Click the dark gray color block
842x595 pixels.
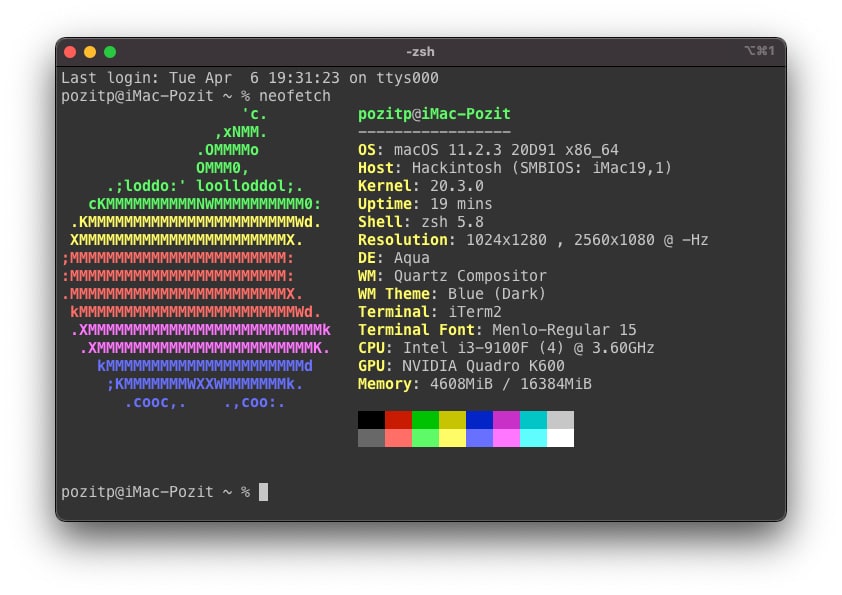[372, 438]
